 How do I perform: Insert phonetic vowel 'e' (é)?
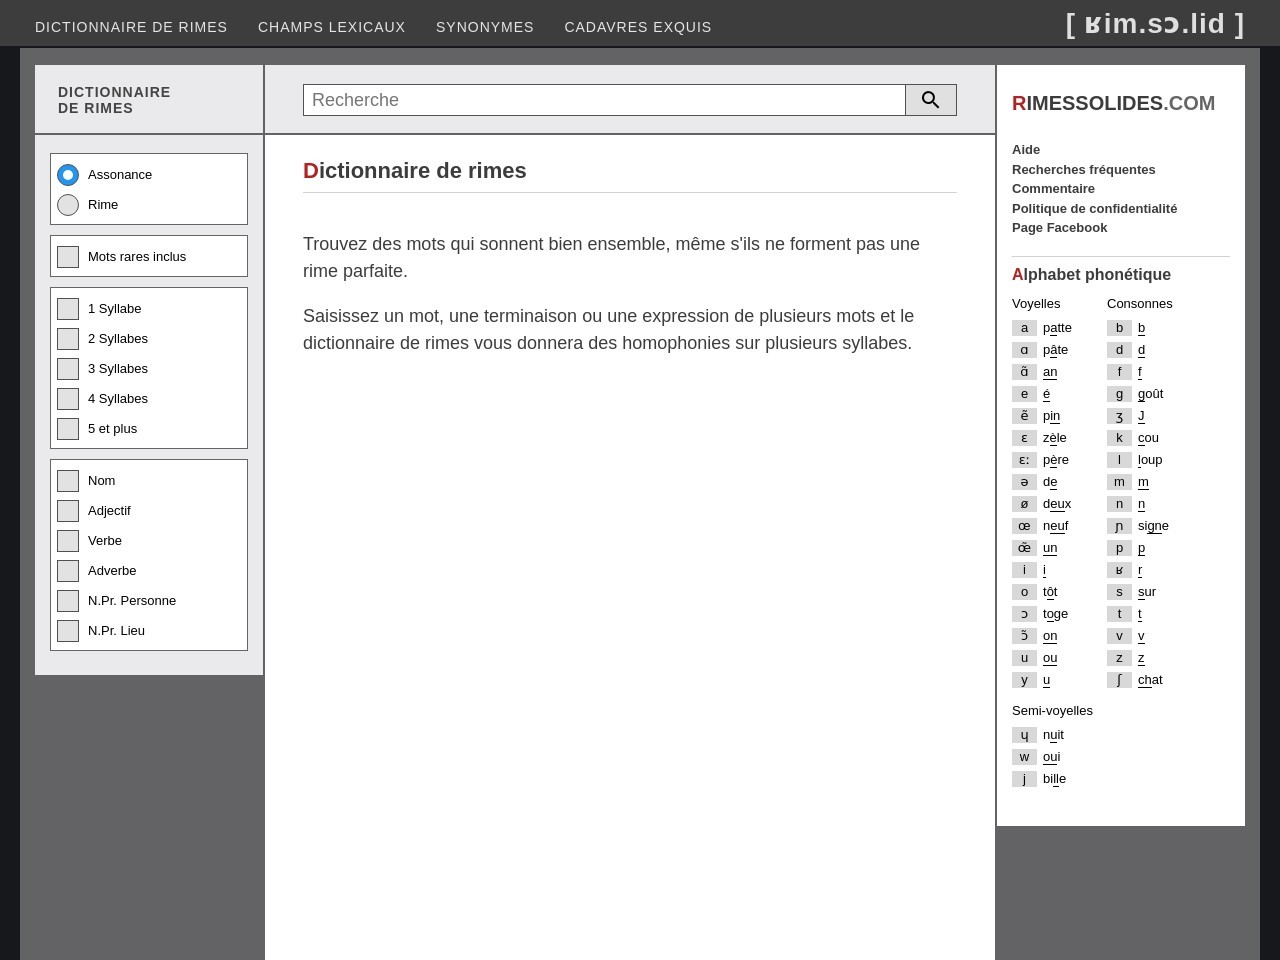point(1024,394)
